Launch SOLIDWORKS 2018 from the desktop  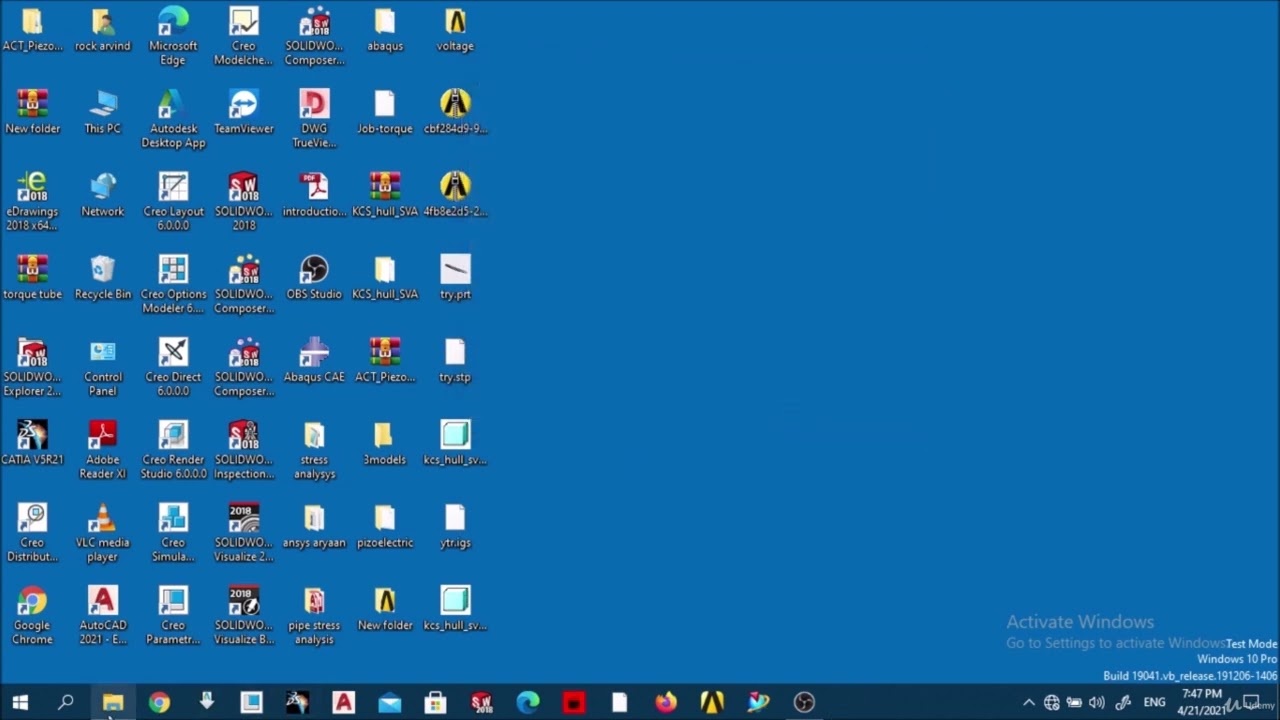[243, 201]
